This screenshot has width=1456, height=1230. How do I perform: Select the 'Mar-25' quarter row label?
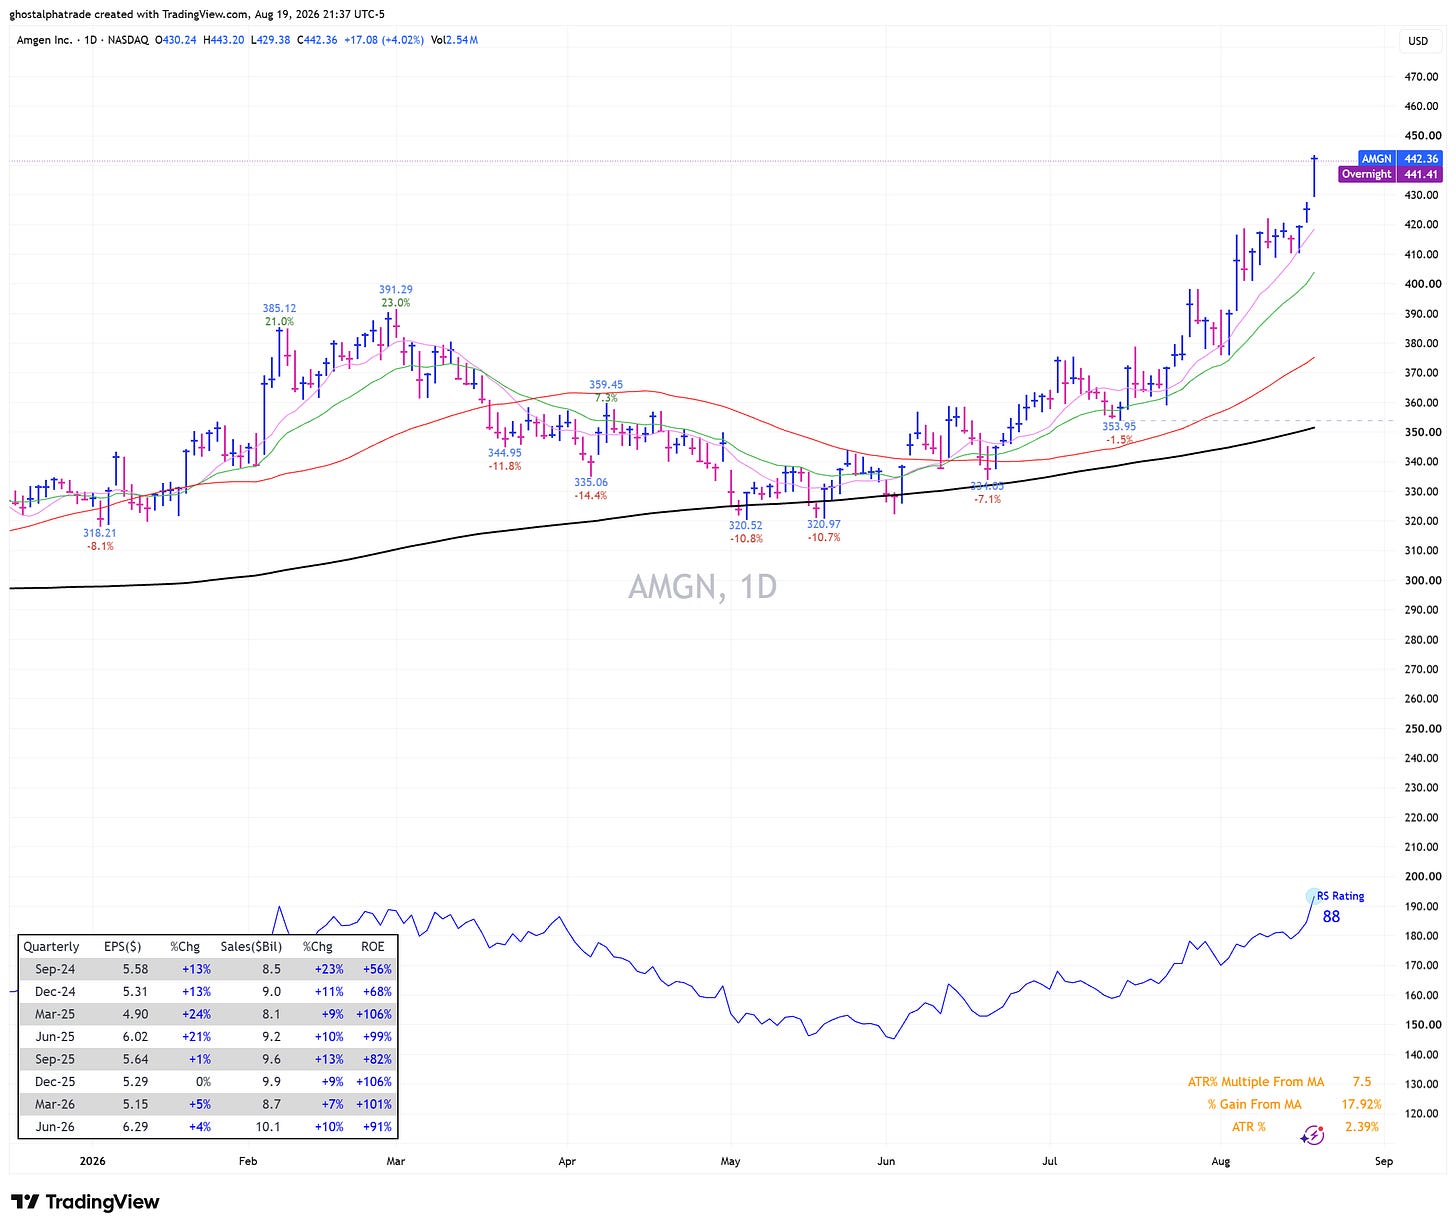[55, 1014]
